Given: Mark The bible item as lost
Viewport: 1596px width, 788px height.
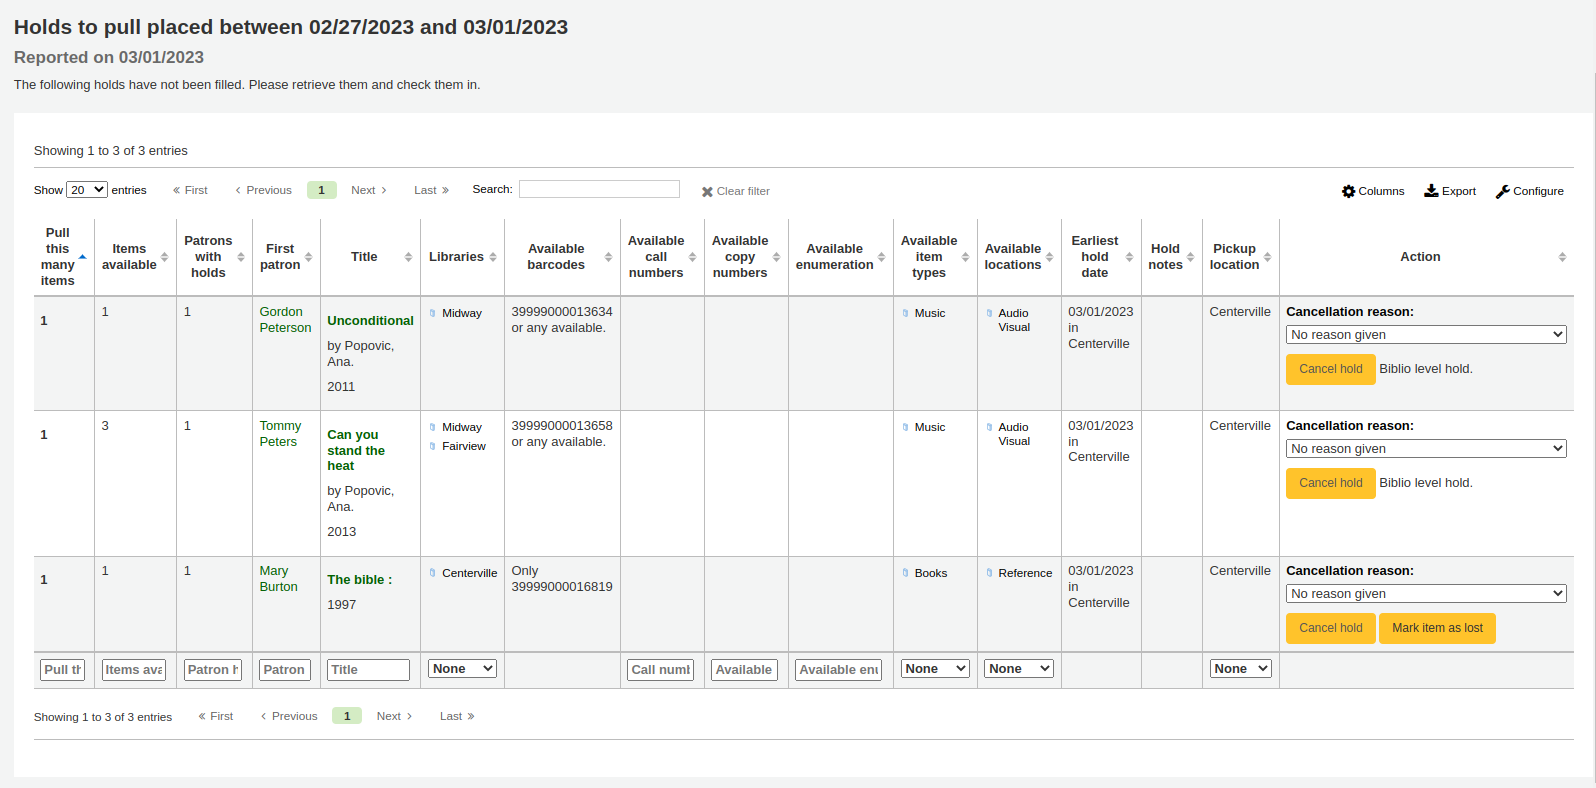Looking at the screenshot, I should [x=1437, y=628].
